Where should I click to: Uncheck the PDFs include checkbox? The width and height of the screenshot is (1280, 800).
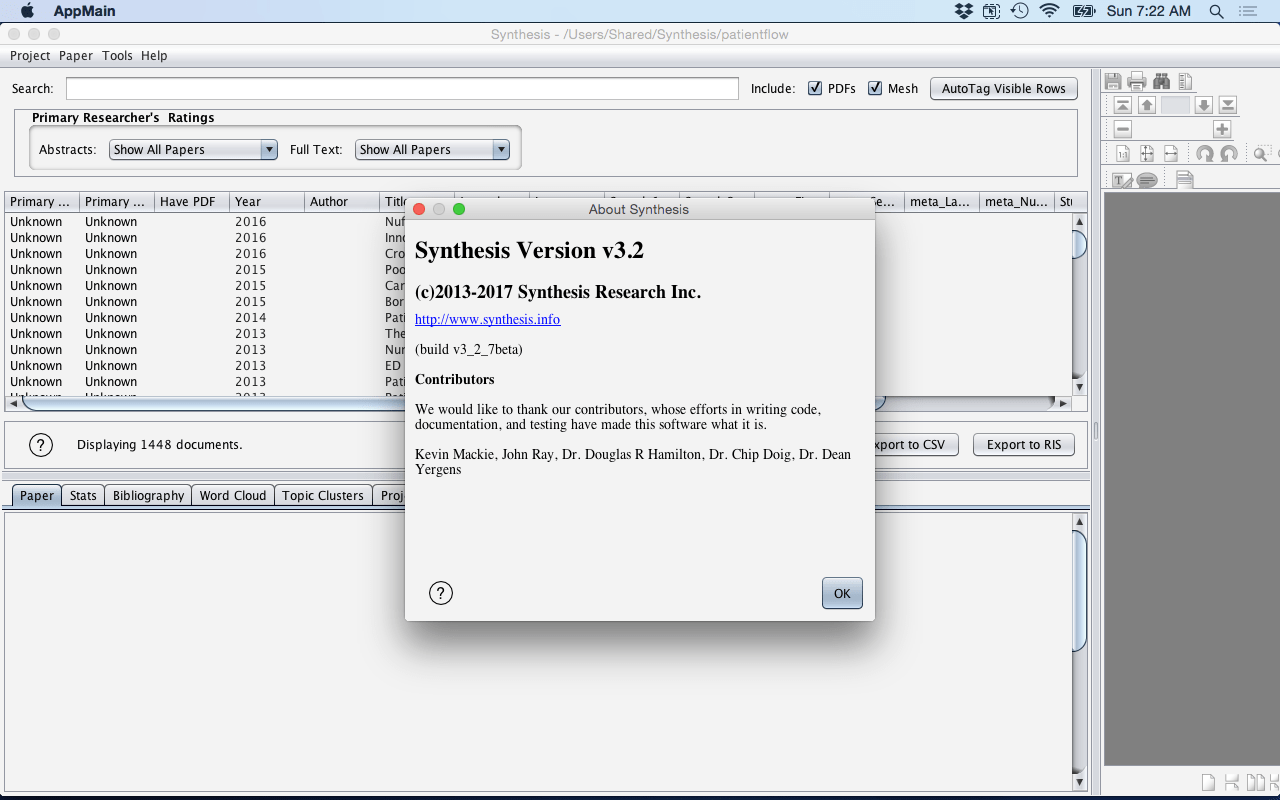click(x=815, y=88)
